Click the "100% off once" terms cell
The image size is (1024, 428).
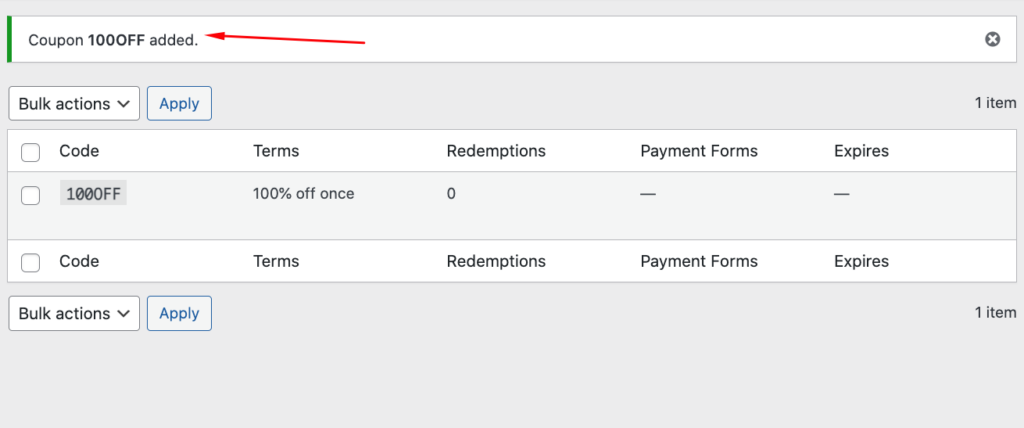(304, 194)
